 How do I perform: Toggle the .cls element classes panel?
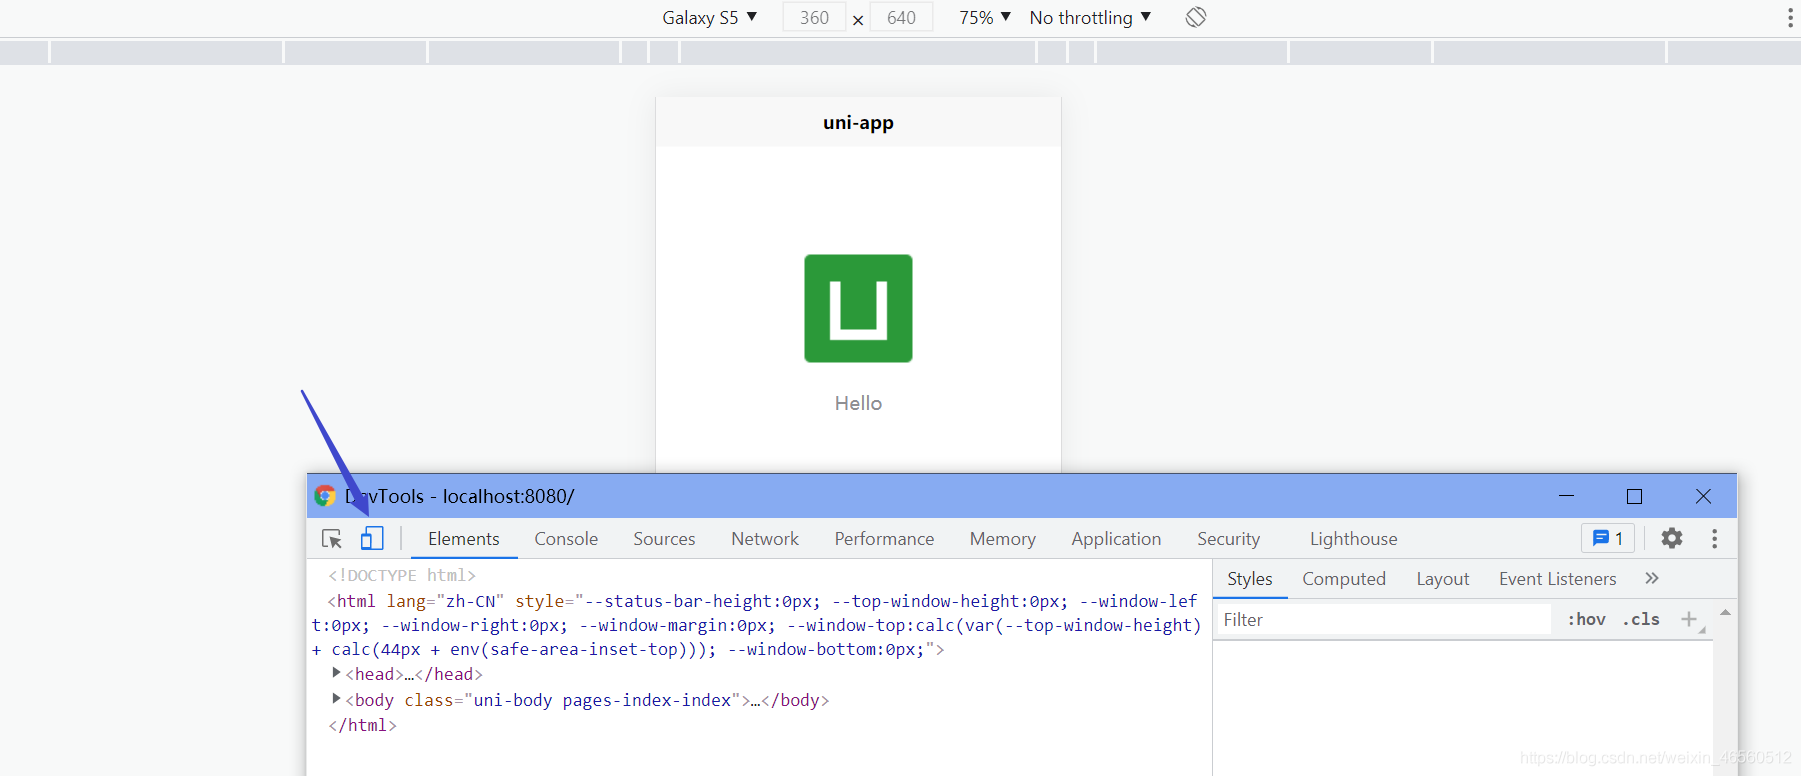point(1641,619)
